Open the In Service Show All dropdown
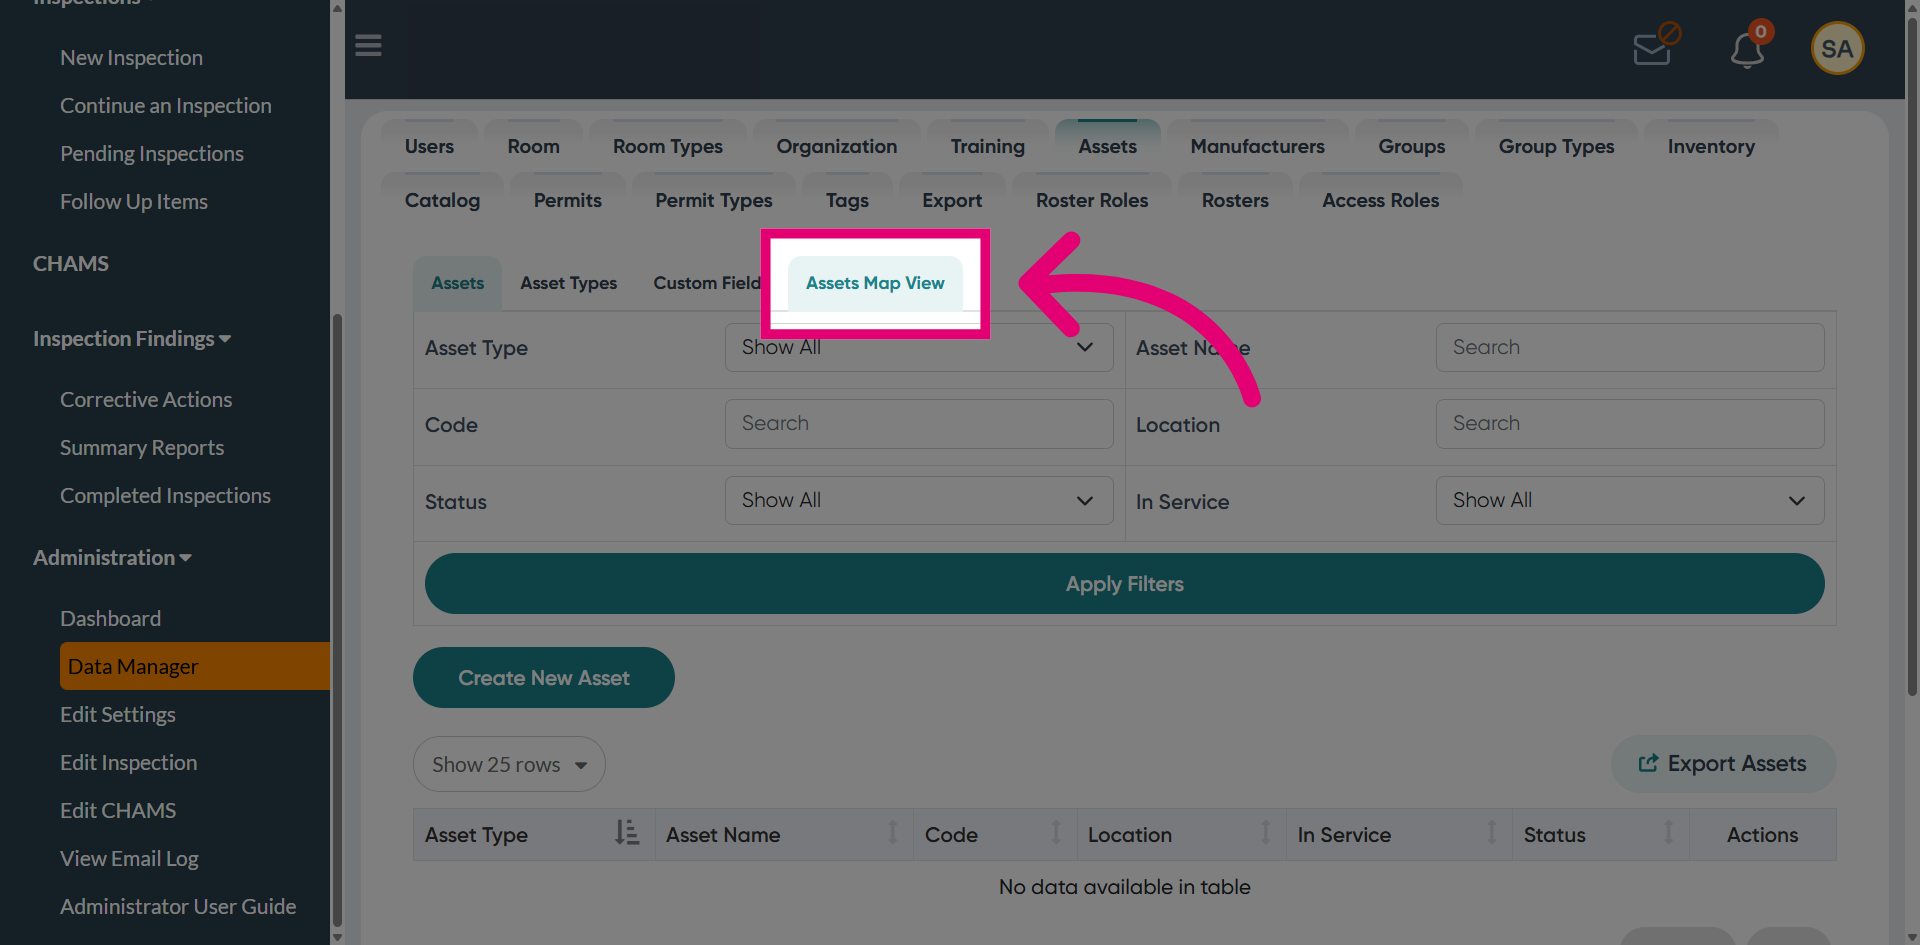The width and height of the screenshot is (1920, 945). 1629,500
